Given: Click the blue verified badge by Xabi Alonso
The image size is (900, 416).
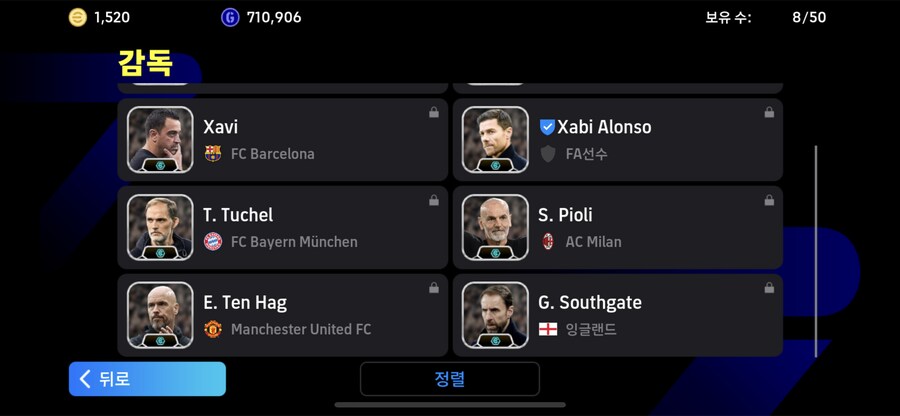Looking at the screenshot, I should [547, 127].
